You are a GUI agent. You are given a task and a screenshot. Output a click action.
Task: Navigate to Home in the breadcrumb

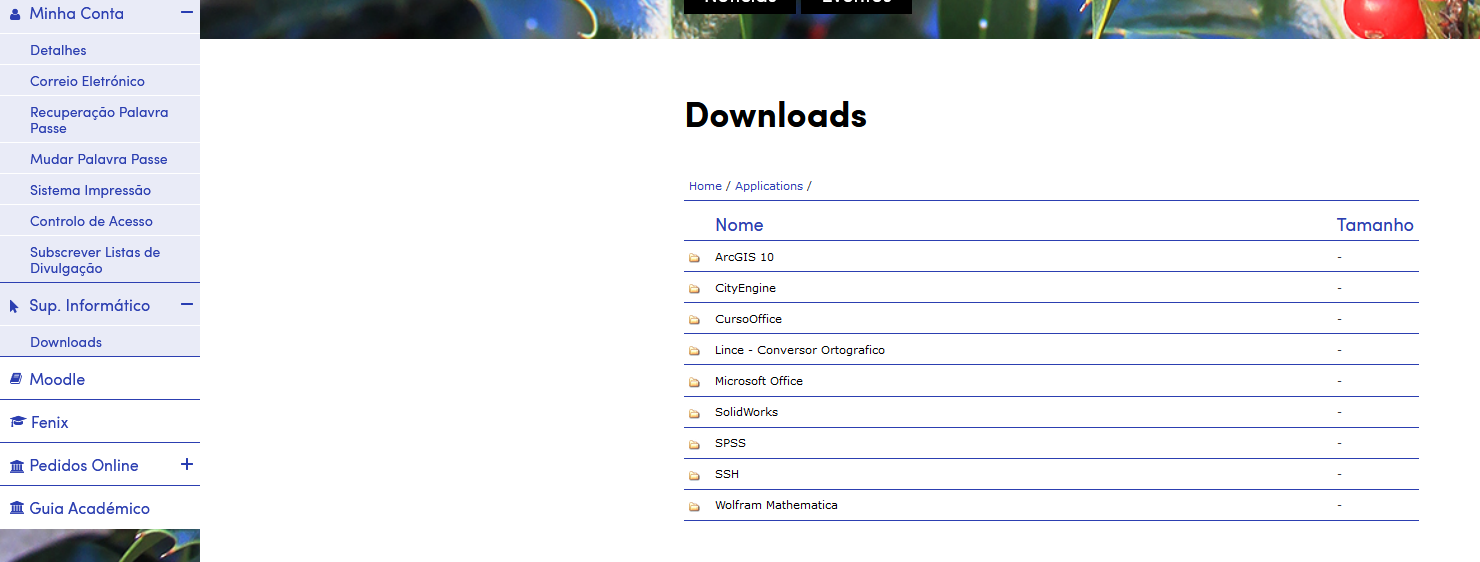(x=705, y=186)
